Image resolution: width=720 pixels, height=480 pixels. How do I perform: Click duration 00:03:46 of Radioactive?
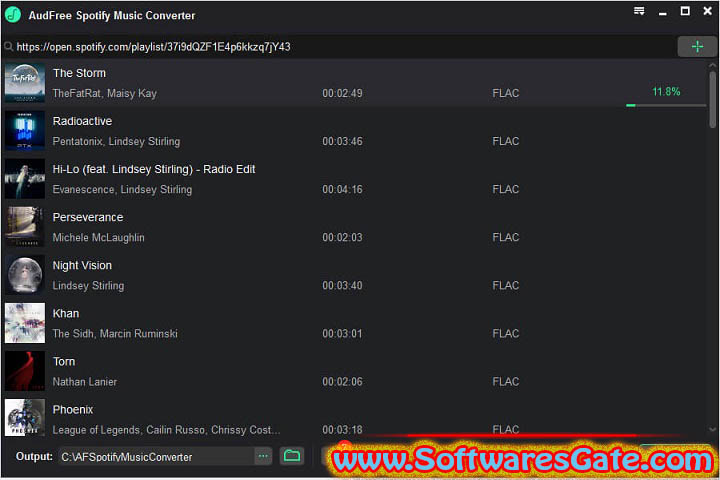pyautogui.click(x=342, y=141)
